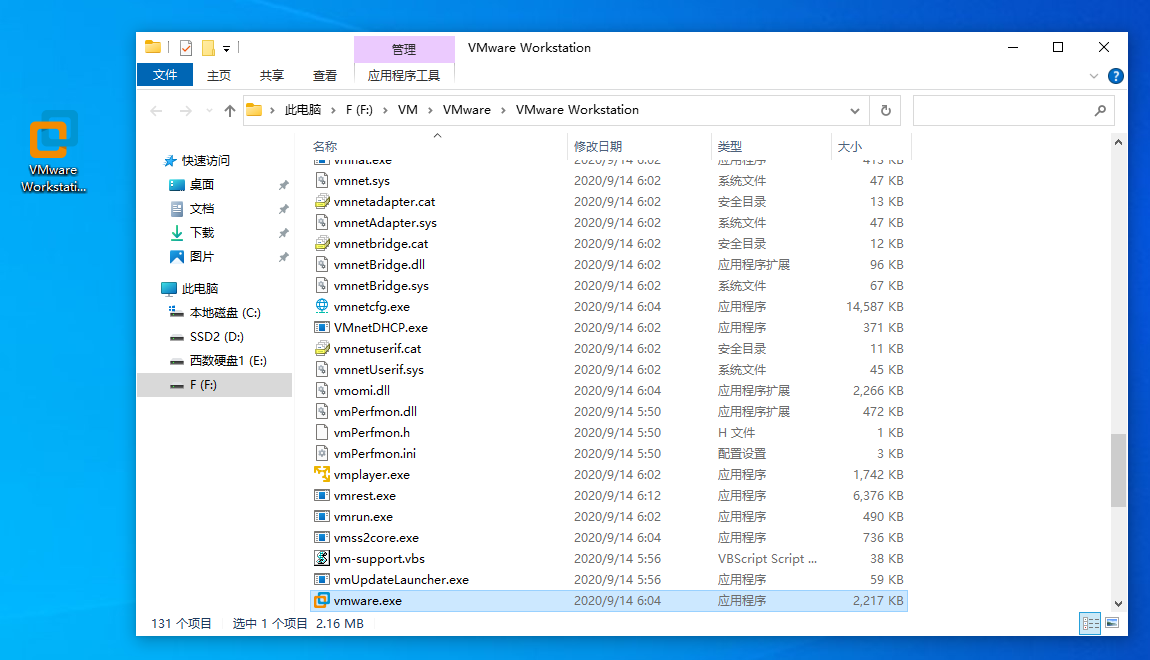Click the vmnetbridge.cat catalog icon
Viewport: 1150px width, 660px height.
321,243
